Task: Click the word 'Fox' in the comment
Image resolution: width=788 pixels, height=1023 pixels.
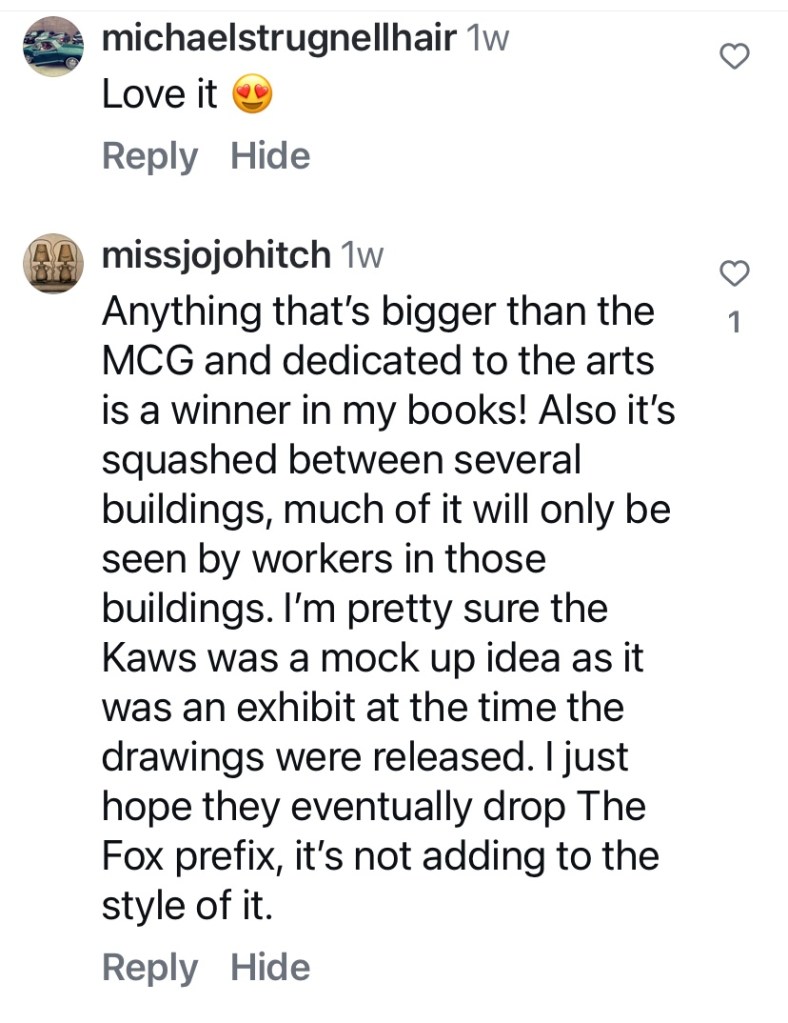Action: [x=134, y=857]
